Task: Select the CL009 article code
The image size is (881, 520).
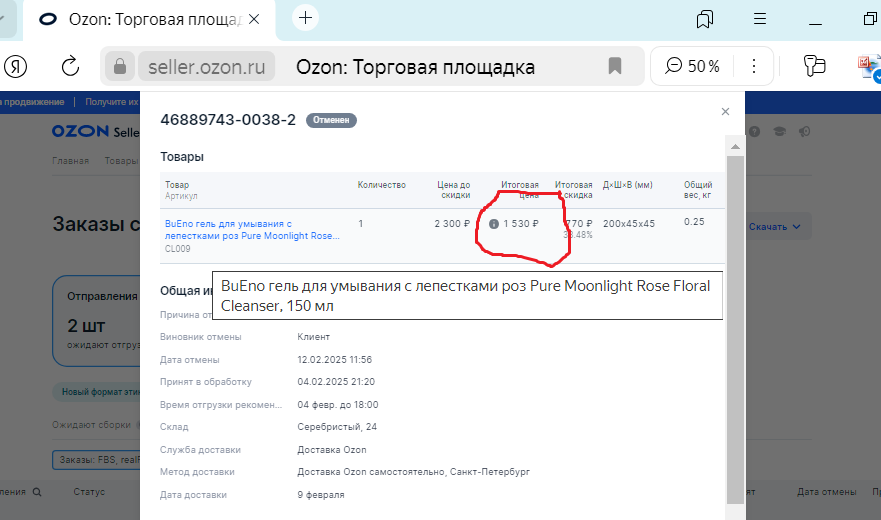Action: point(178,248)
